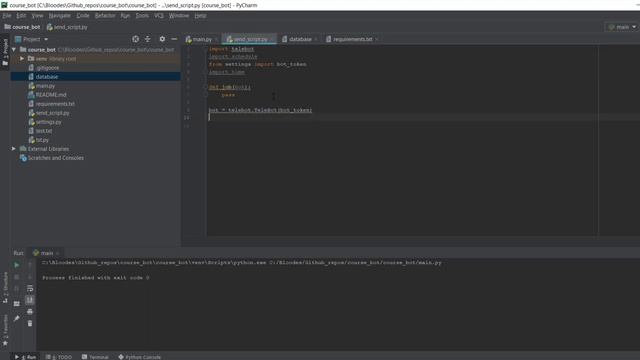Select send_script.py in project tree
640x360 pixels.
[x=52, y=113]
